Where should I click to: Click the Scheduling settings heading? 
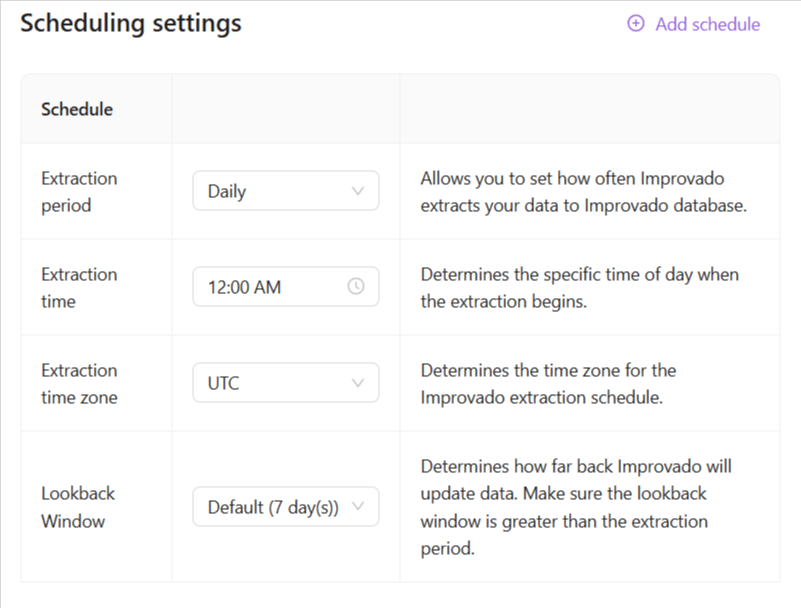click(x=131, y=23)
